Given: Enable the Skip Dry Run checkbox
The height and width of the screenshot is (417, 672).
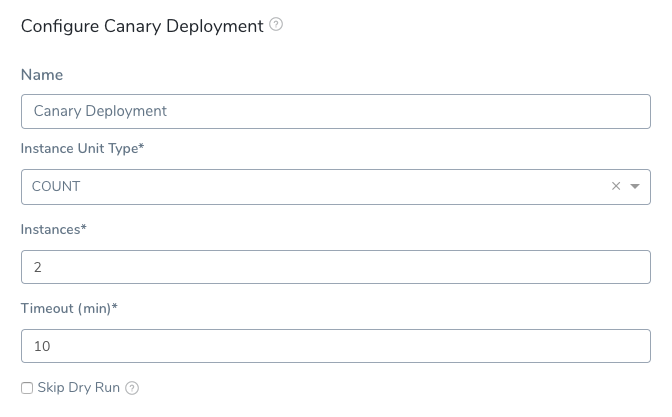Looking at the screenshot, I should pyautogui.click(x=27, y=388).
